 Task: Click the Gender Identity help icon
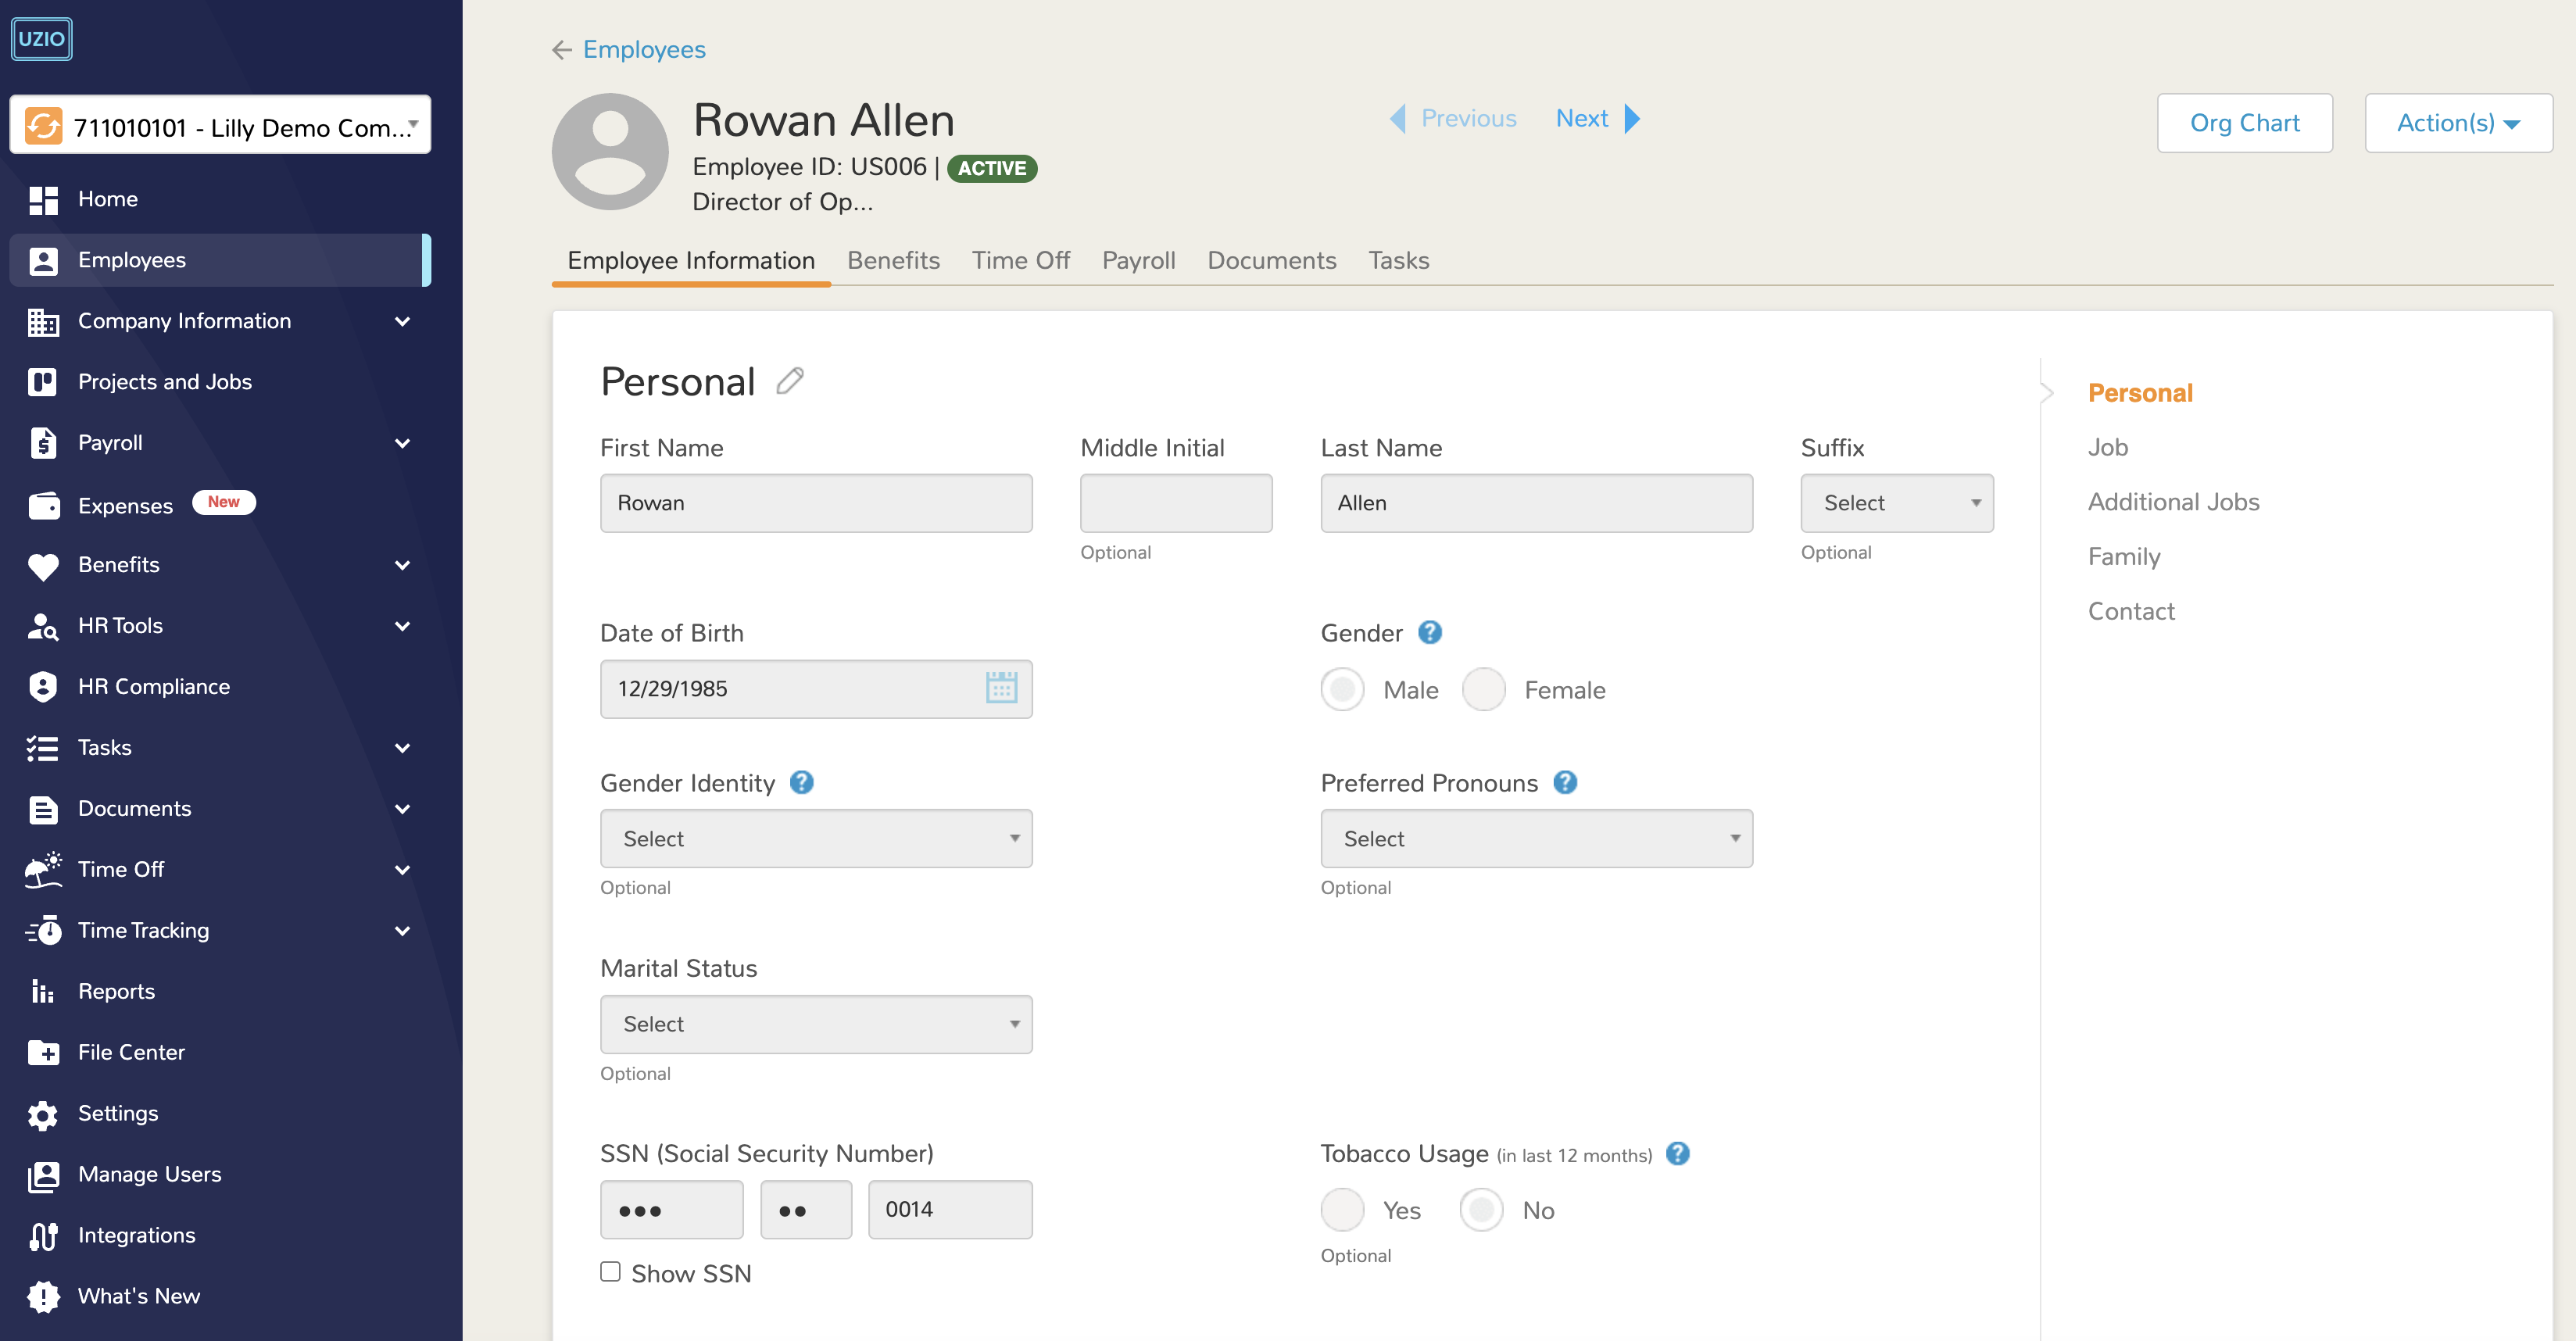click(801, 782)
